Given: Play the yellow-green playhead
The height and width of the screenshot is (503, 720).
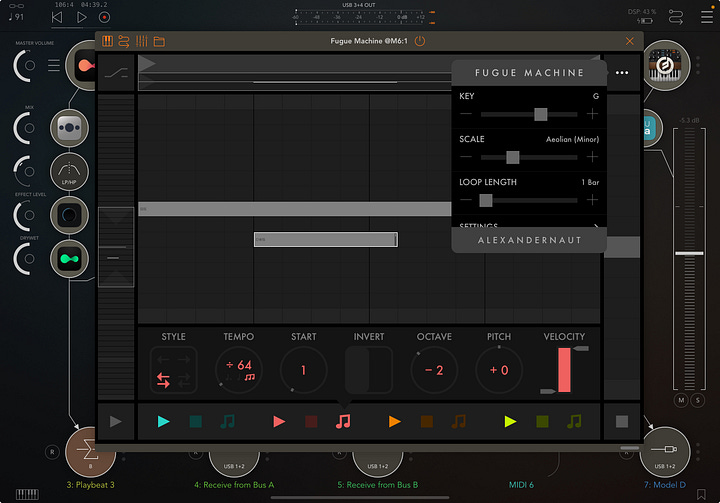Looking at the screenshot, I should [x=510, y=421].
